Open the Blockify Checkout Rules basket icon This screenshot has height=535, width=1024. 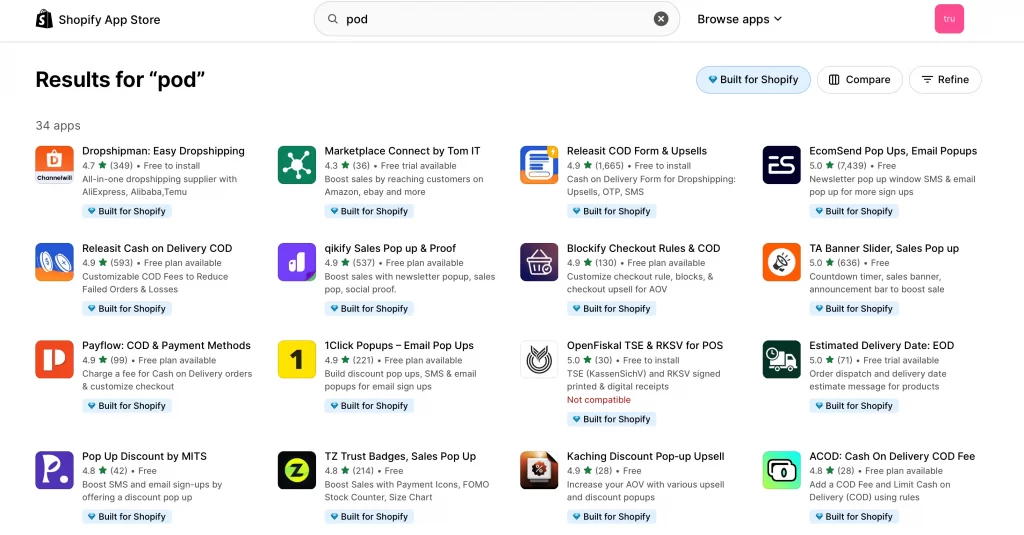pyautogui.click(x=539, y=262)
